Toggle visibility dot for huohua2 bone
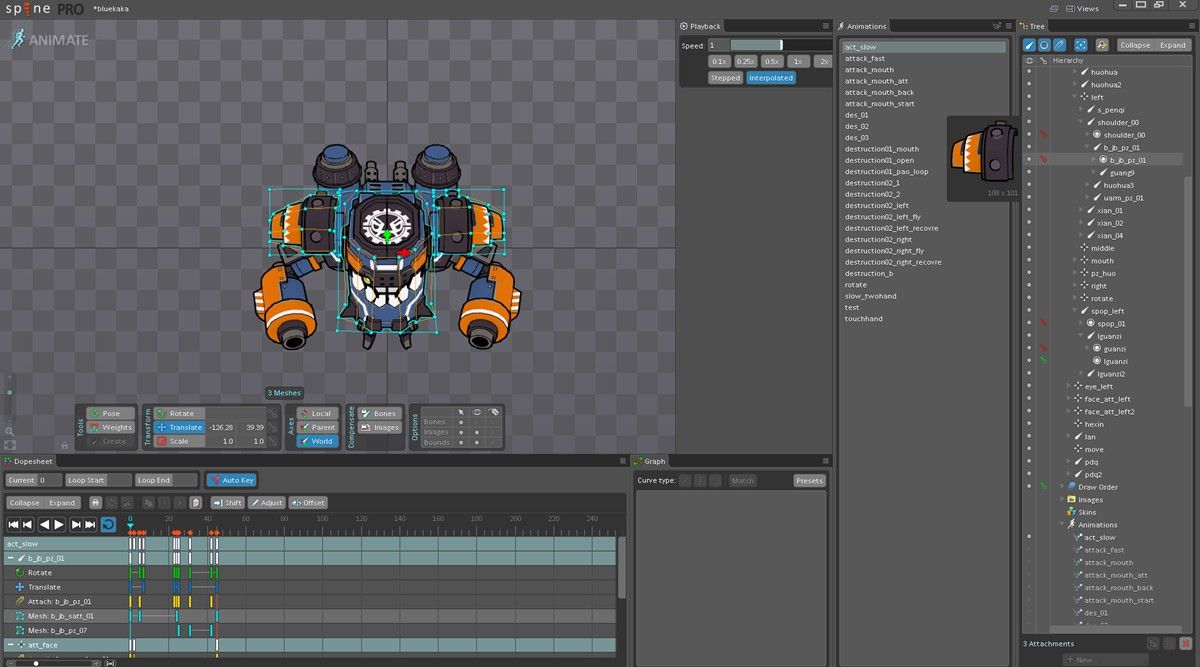This screenshot has height=667, width=1200. click(1029, 85)
